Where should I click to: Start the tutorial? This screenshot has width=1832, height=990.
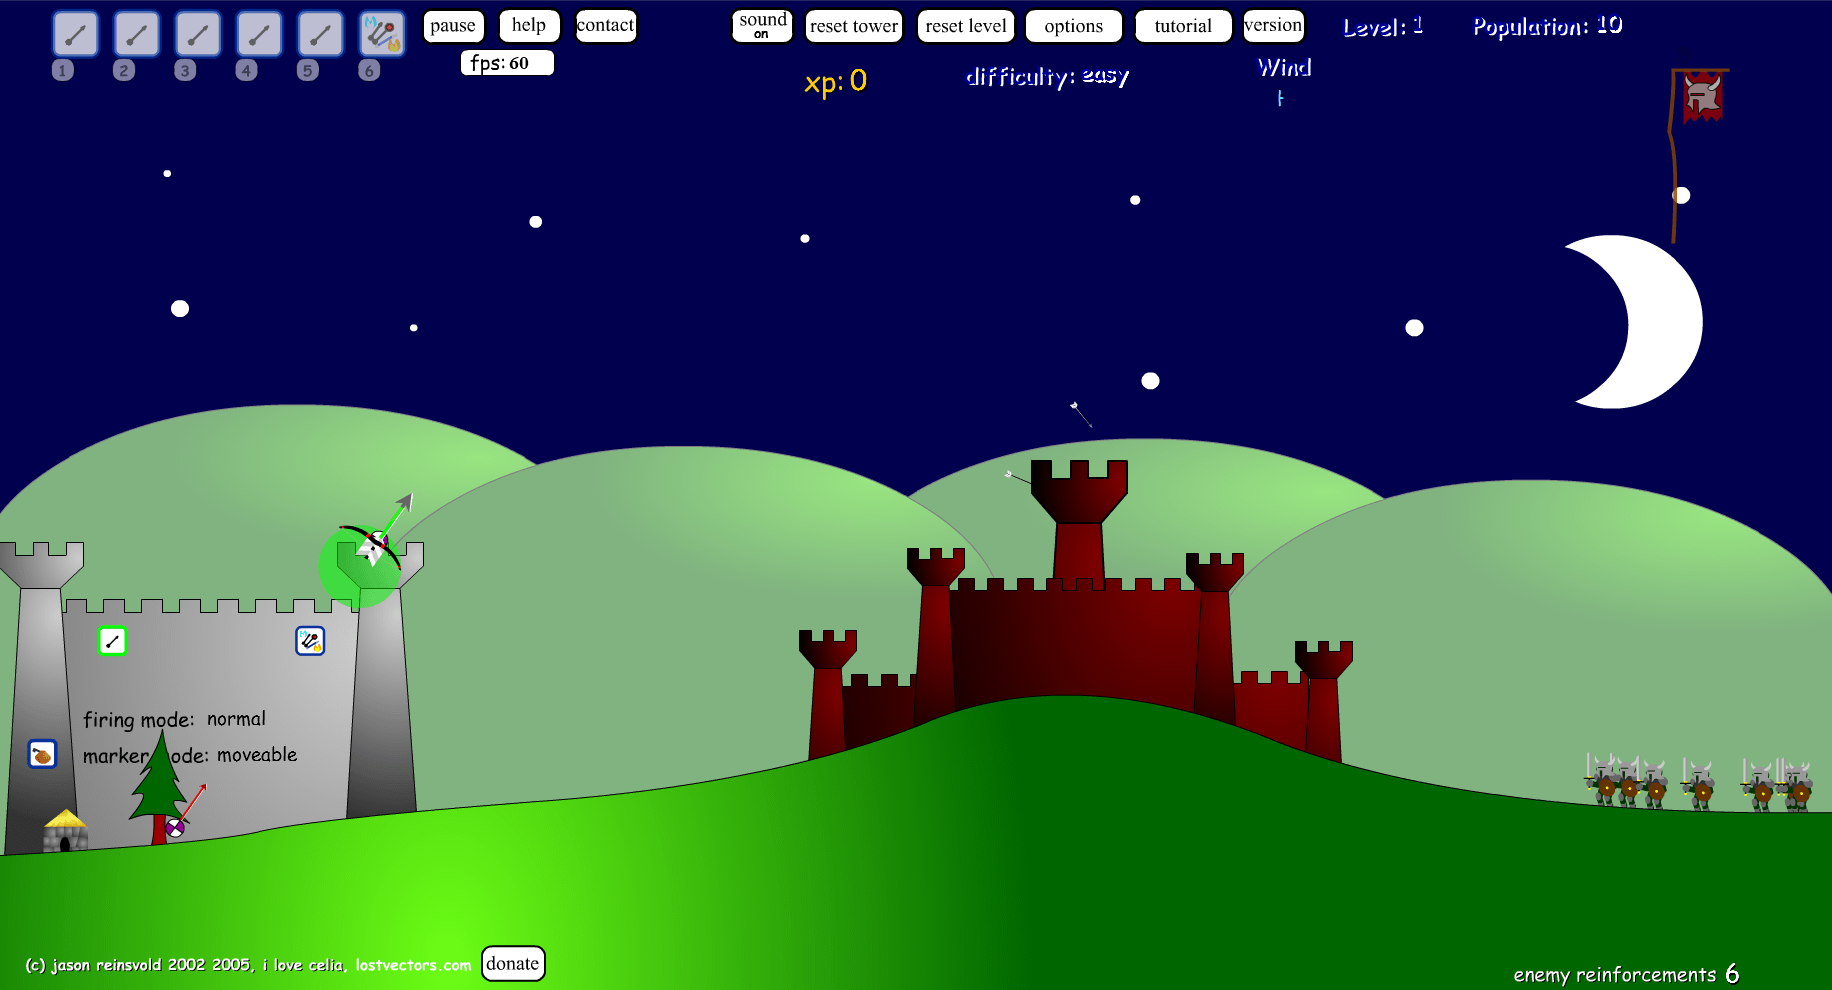[x=1183, y=26]
